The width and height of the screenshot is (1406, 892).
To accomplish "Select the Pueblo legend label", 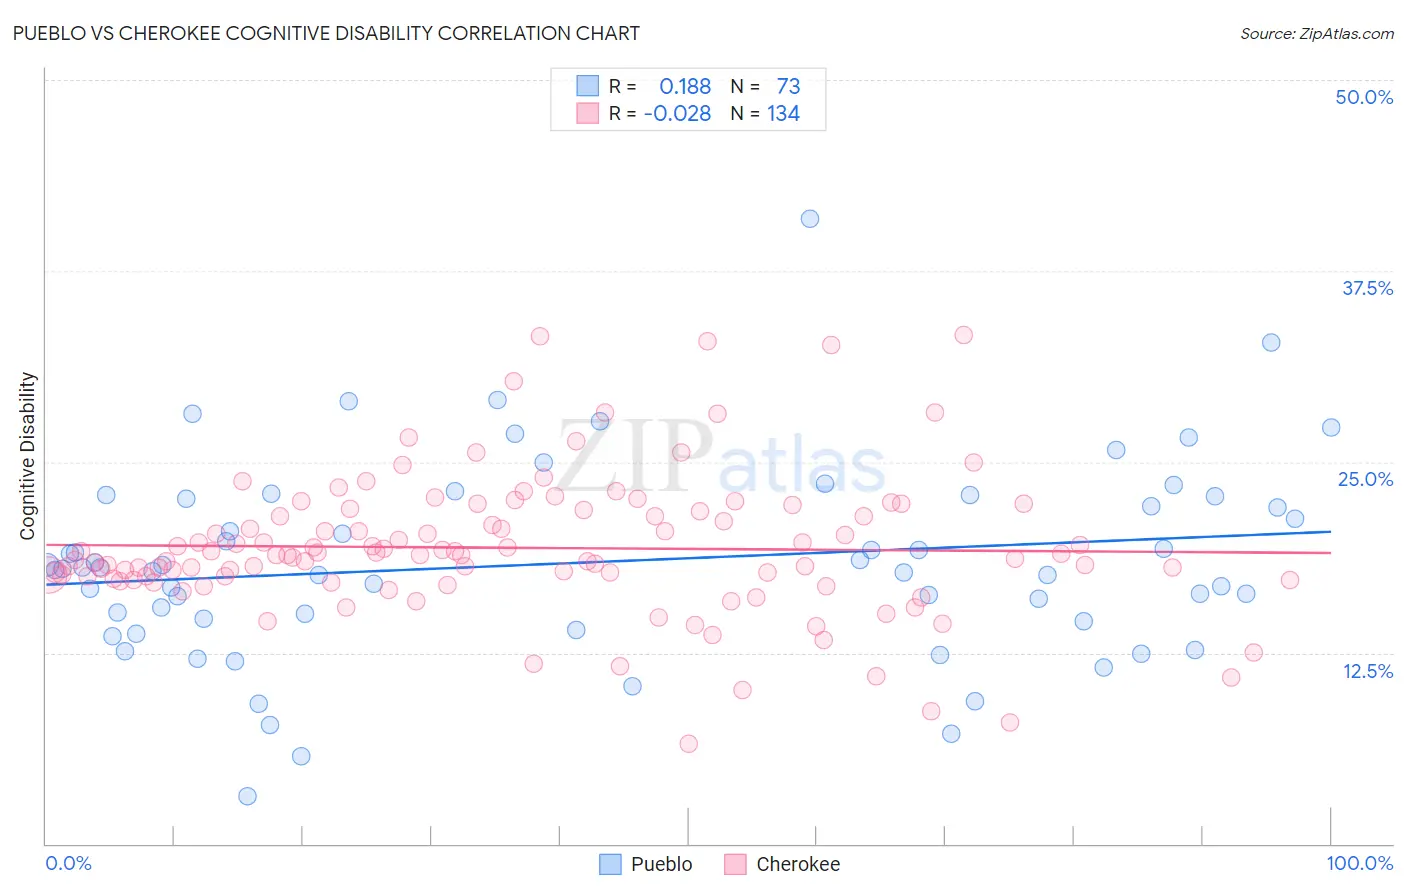I will [662, 864].
